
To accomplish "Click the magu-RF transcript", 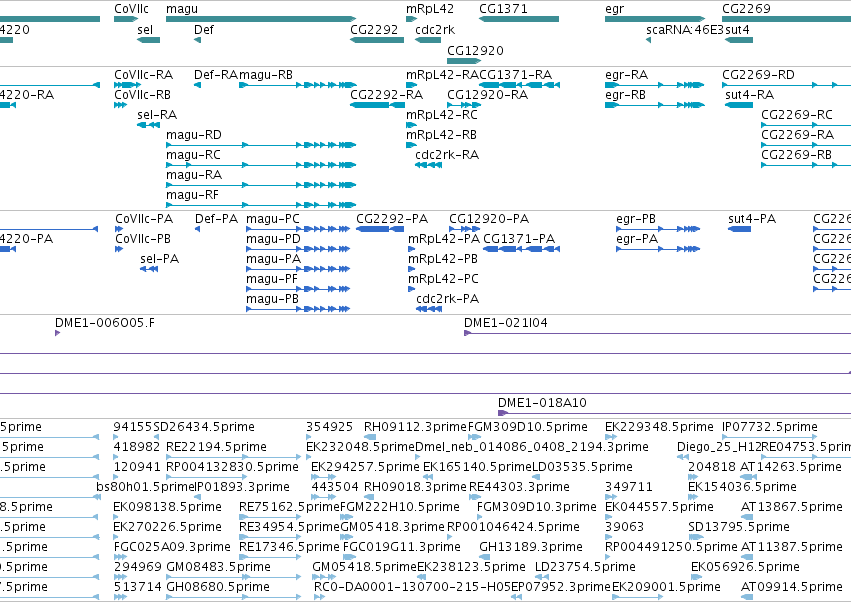I will pos(261,205).
